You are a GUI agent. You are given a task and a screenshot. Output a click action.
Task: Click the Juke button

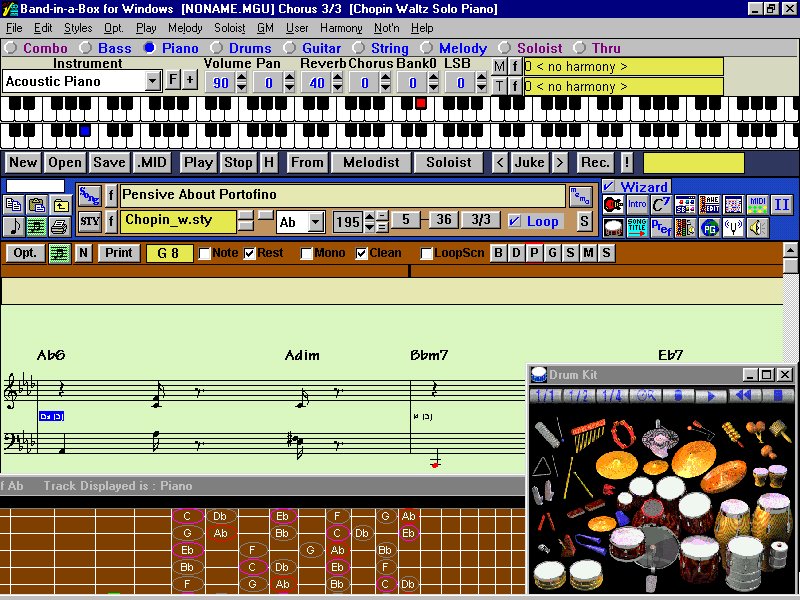click(x=529, y=163)
